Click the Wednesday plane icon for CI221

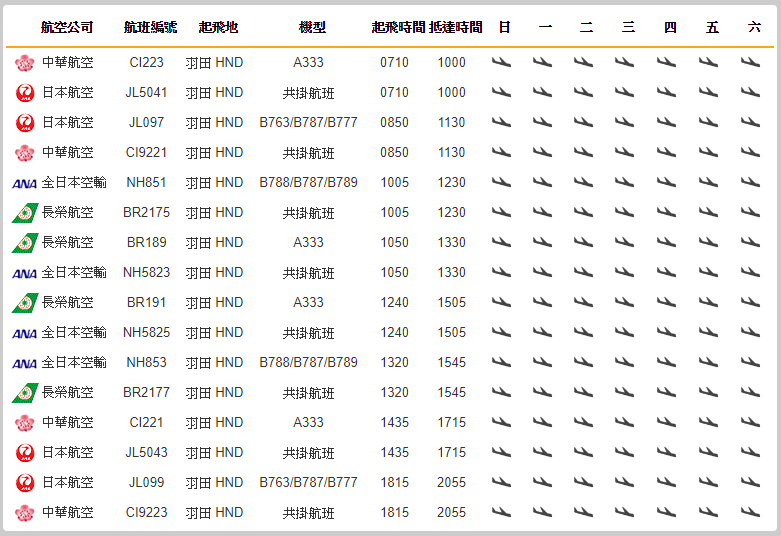click(x=624, y=422)
